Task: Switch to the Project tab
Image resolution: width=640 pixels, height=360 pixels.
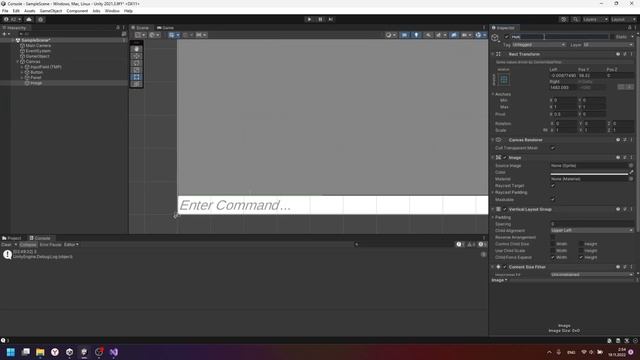Action: (x=12, y=238)
